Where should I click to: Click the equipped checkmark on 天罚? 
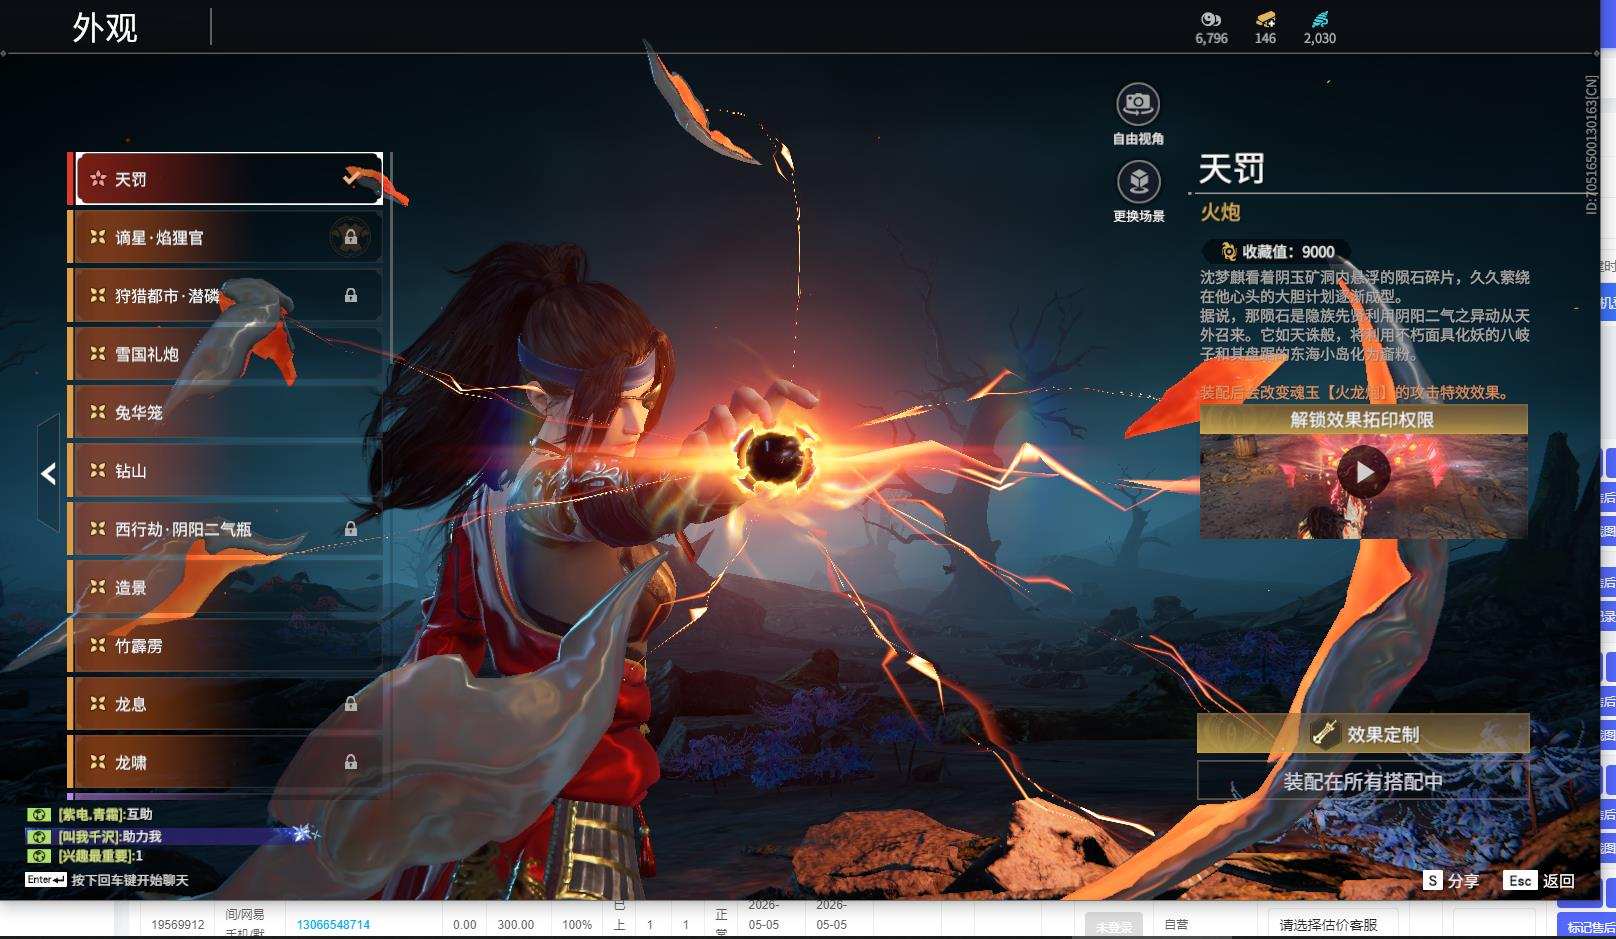pyautogui.click(x=352, y=178)
